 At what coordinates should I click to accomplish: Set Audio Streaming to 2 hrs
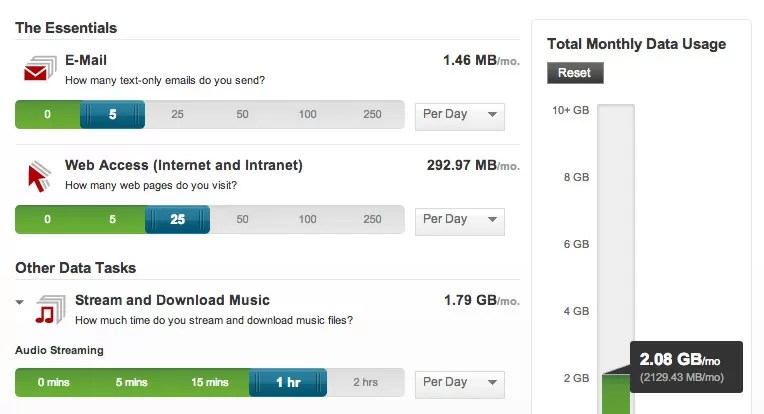pos(365,382)
